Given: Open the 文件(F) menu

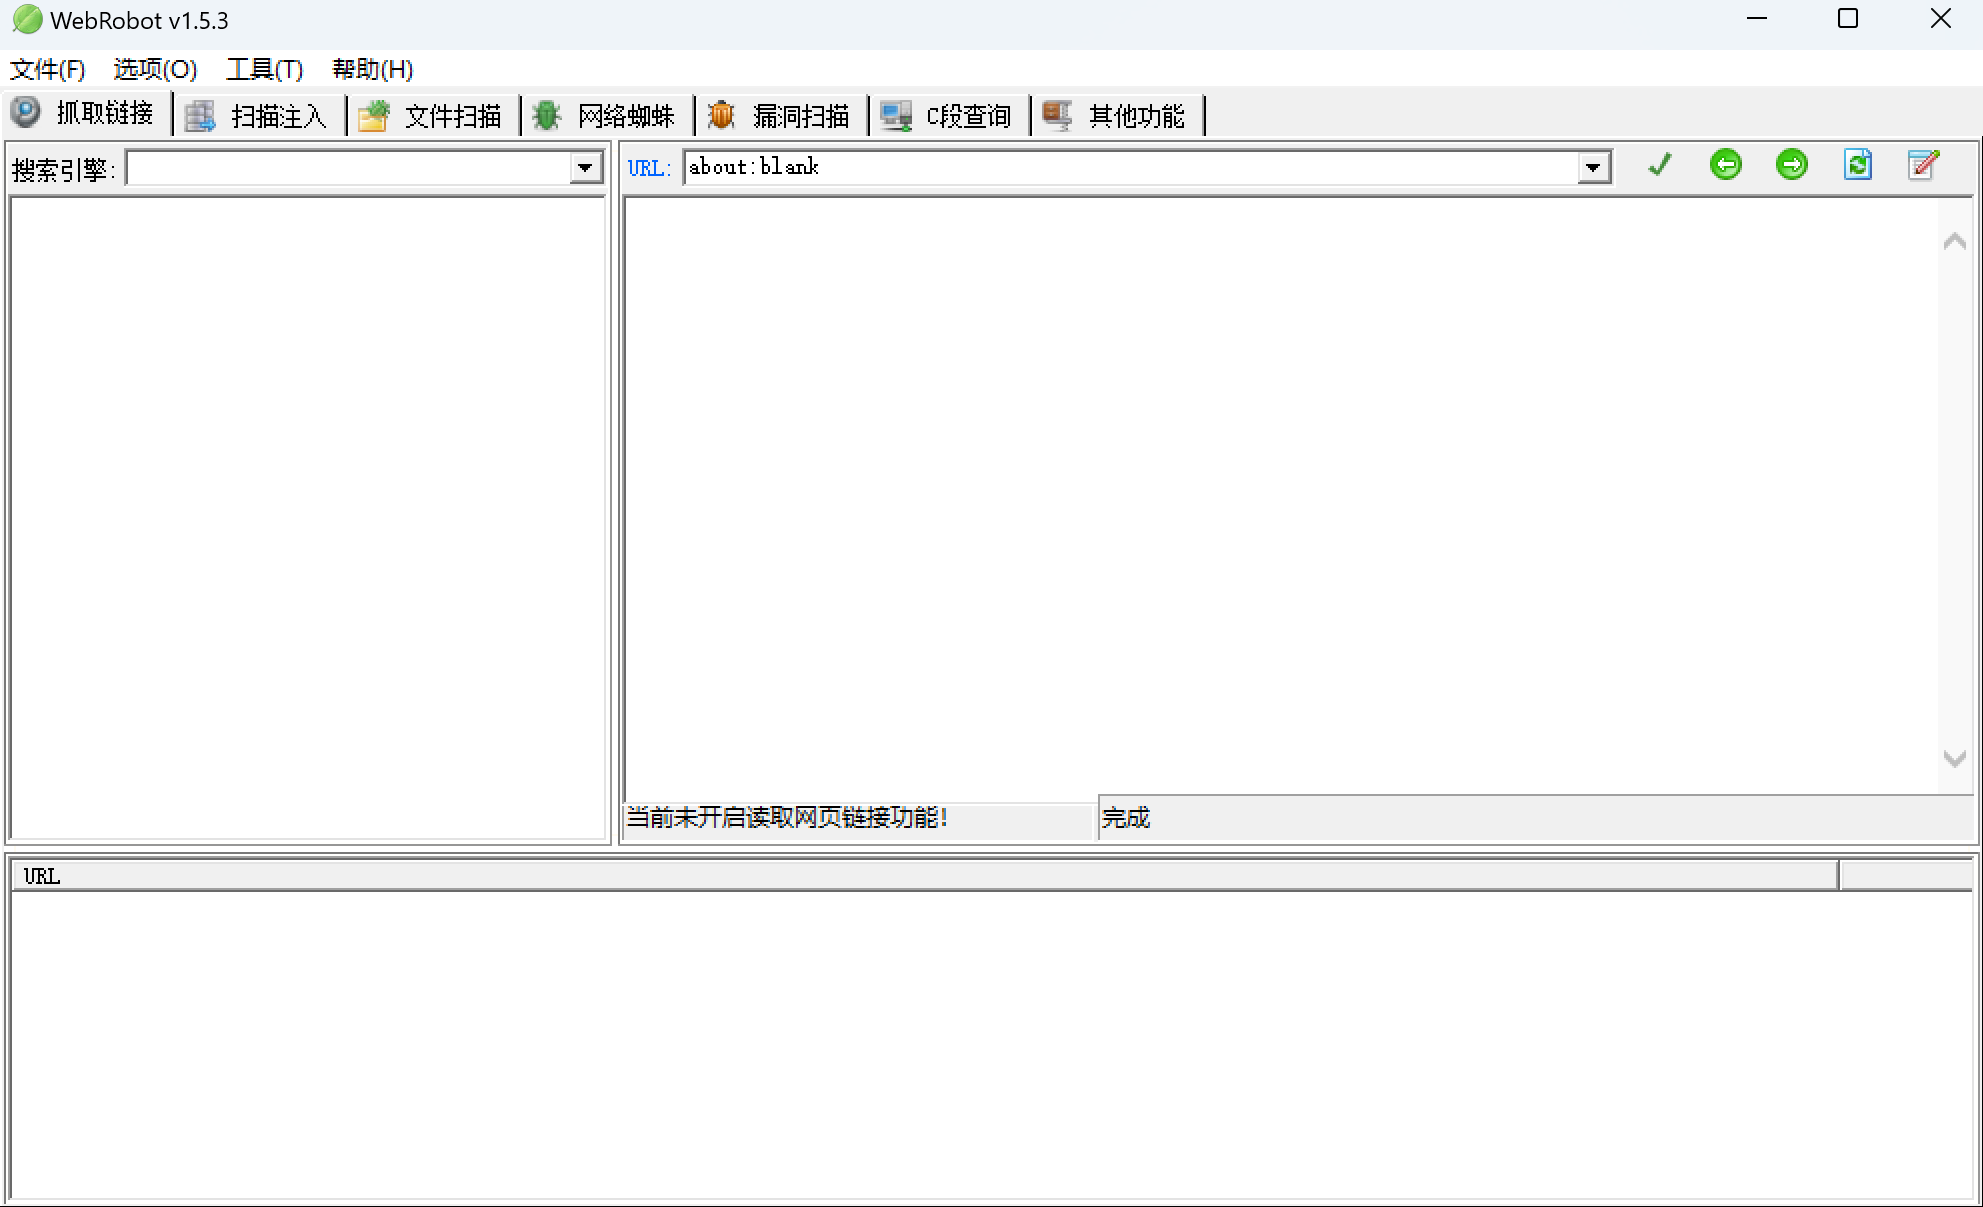Looking at the screenshot, I should click(47, 69).
